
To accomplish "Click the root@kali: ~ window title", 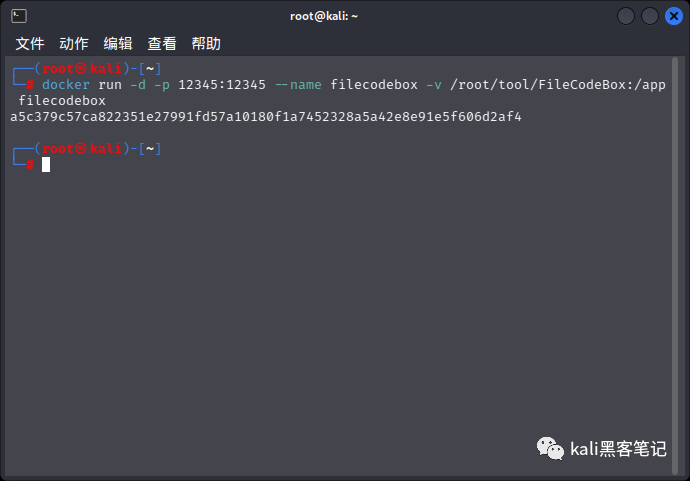I will [324, 16].
